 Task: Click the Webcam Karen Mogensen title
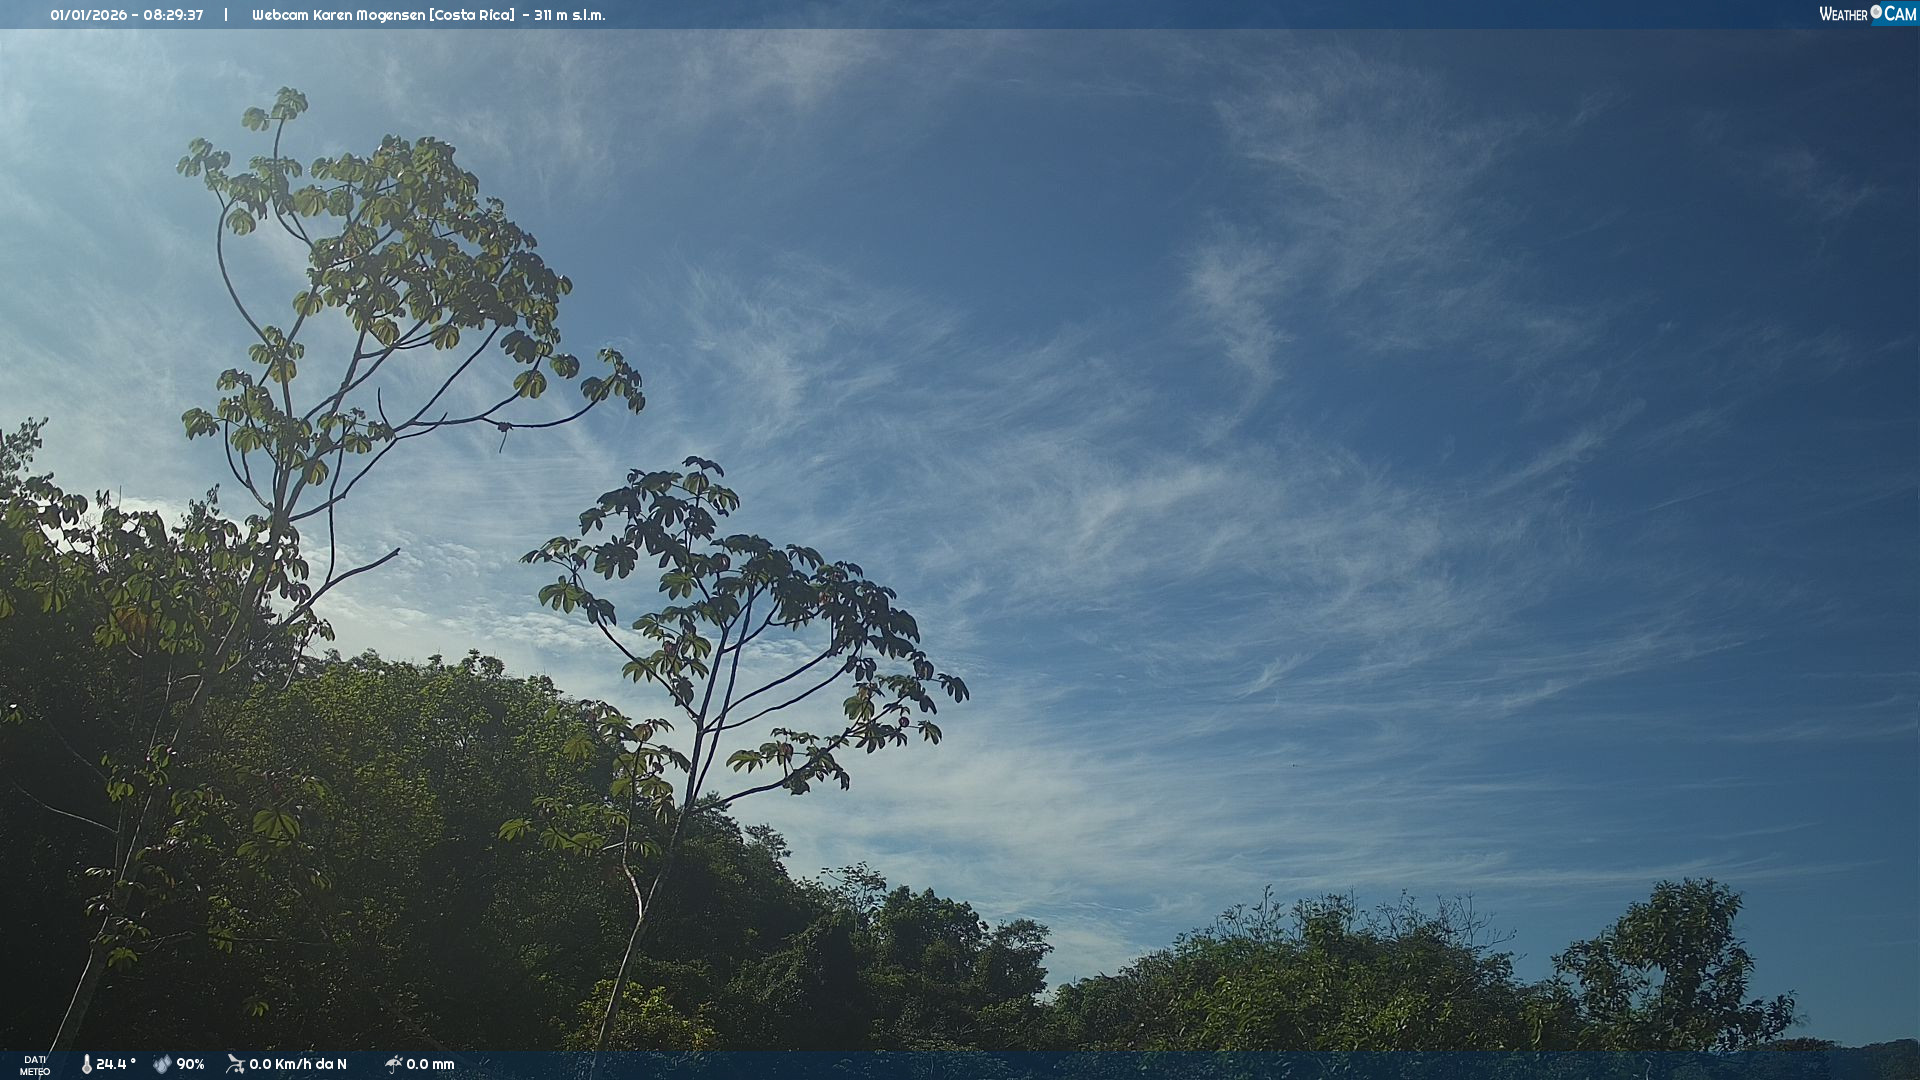[x=338, y=15]
